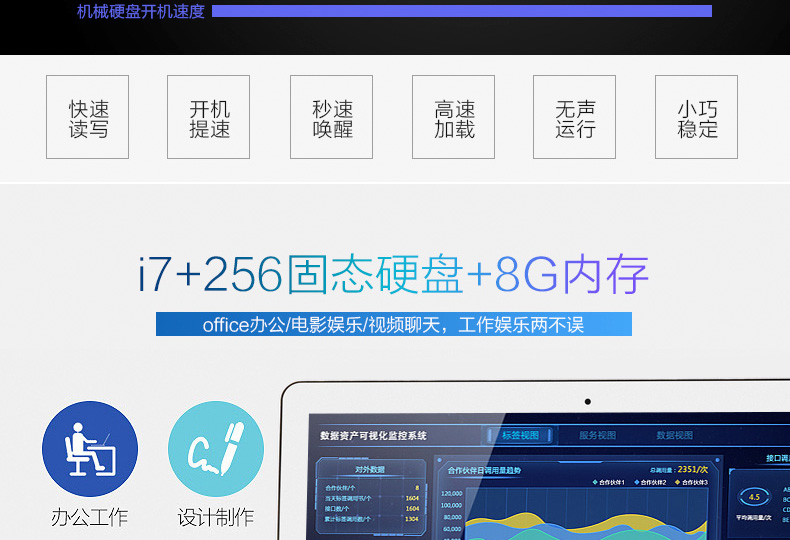790x540 pixels.
Task: Click the area chart on laptop screen
Action: click(x=586, y=514)
